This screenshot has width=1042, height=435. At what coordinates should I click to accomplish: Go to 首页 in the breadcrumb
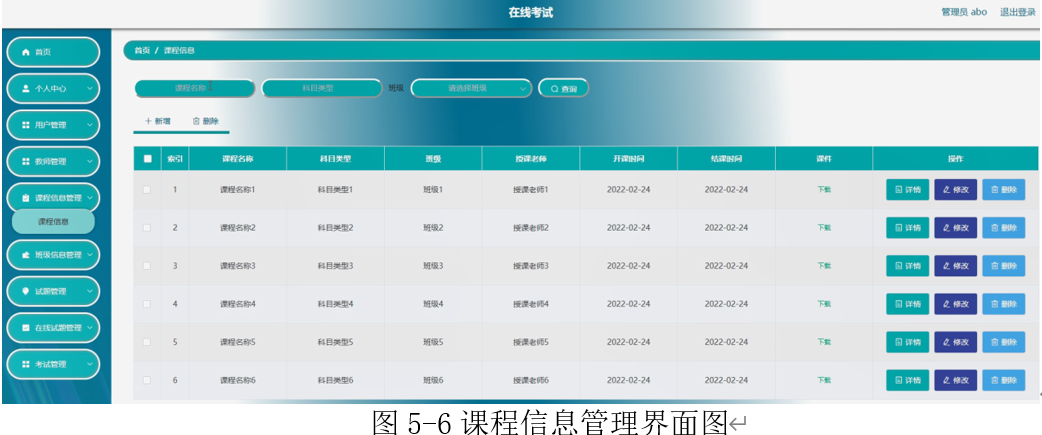click(142, 50)
